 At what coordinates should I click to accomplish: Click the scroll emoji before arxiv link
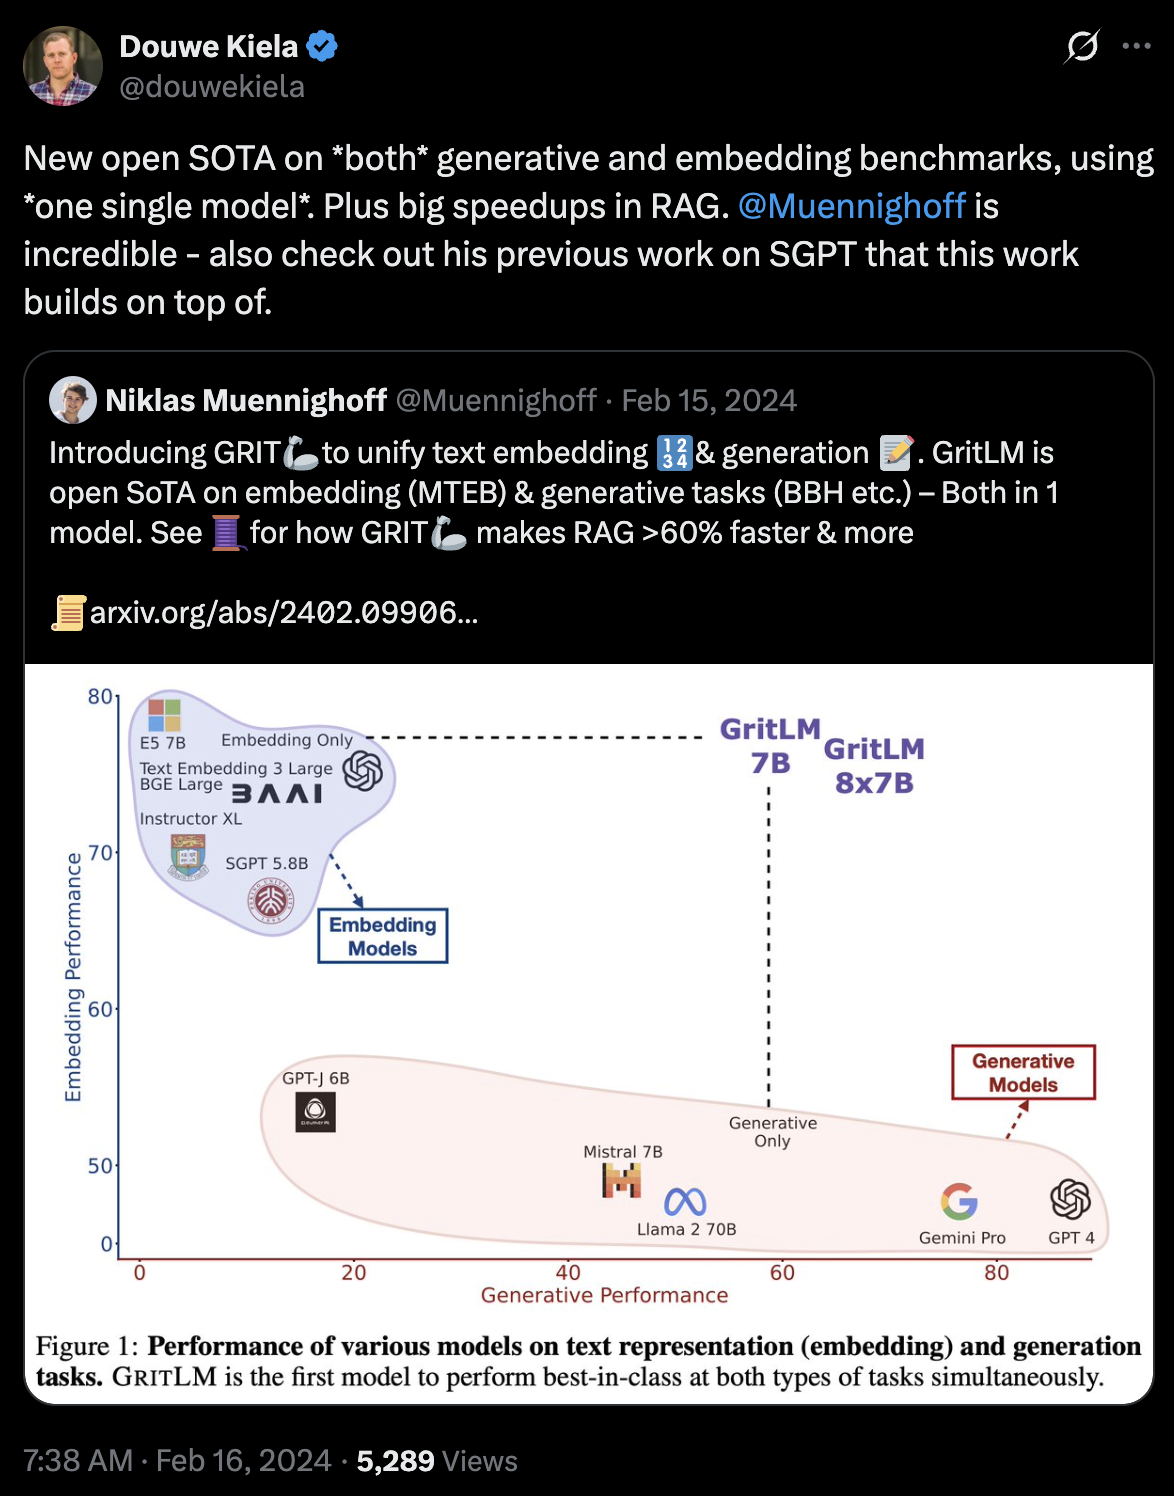coord(68,612)
